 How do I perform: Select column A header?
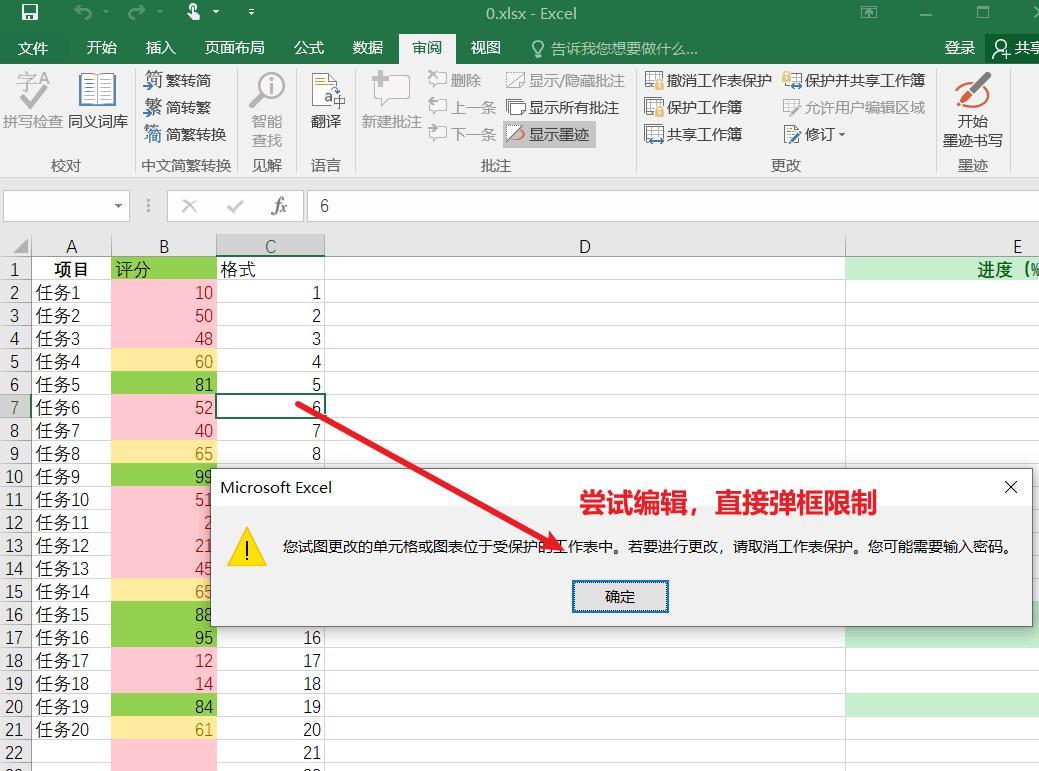tap(72, 246)
